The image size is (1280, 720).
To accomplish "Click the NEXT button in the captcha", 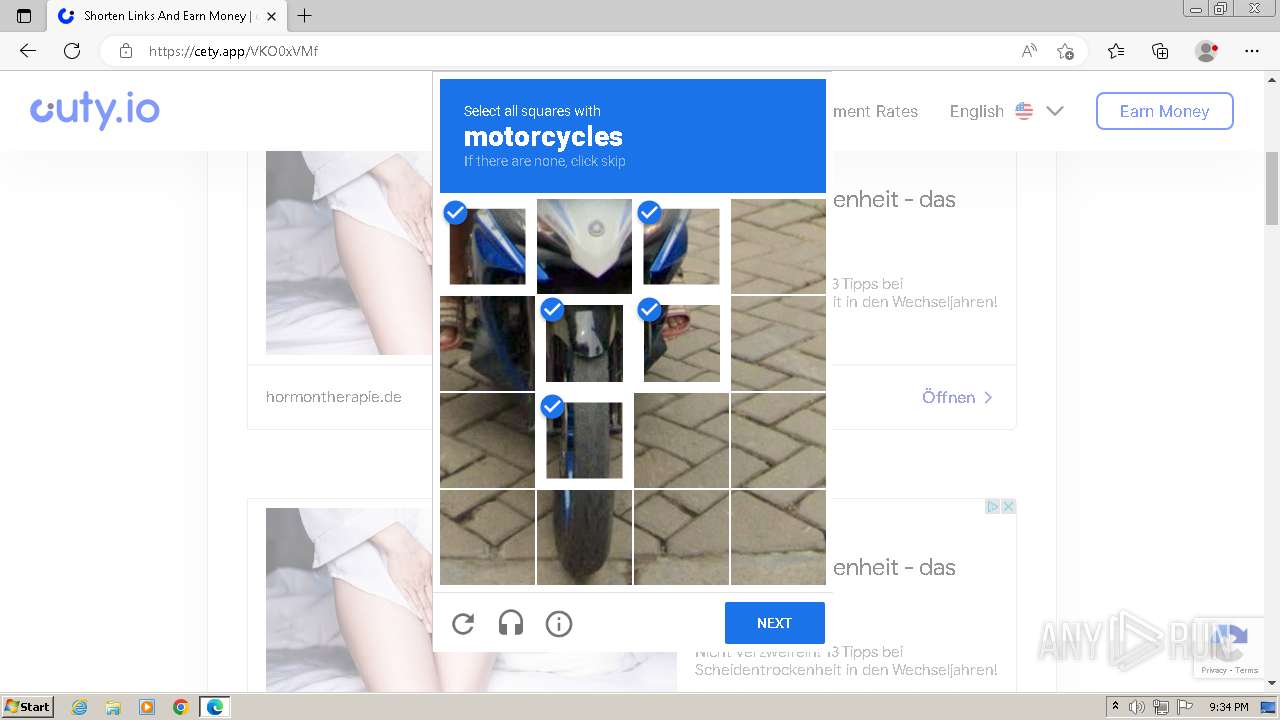I will [x=774, y=623].
